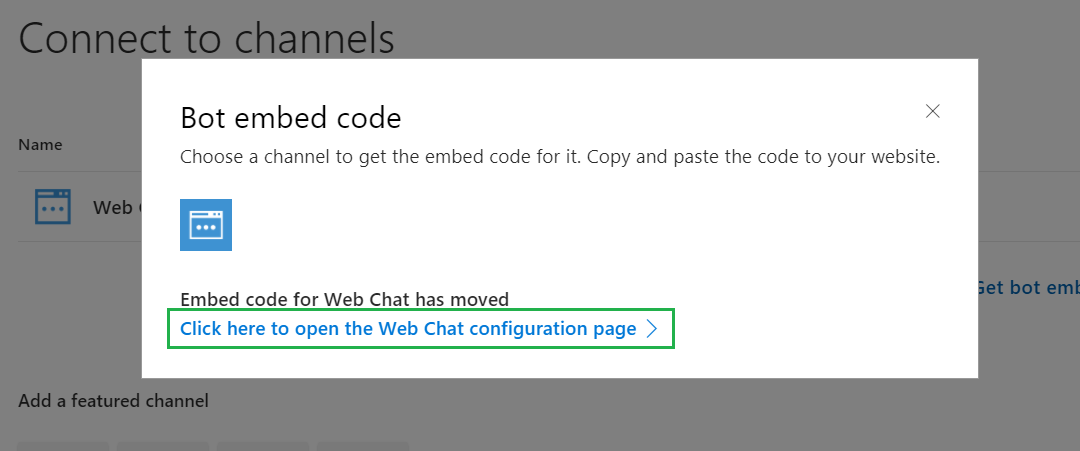Close the Bot embed code dialog
The width and height of the screenshot is (1080, 451).
933,111
